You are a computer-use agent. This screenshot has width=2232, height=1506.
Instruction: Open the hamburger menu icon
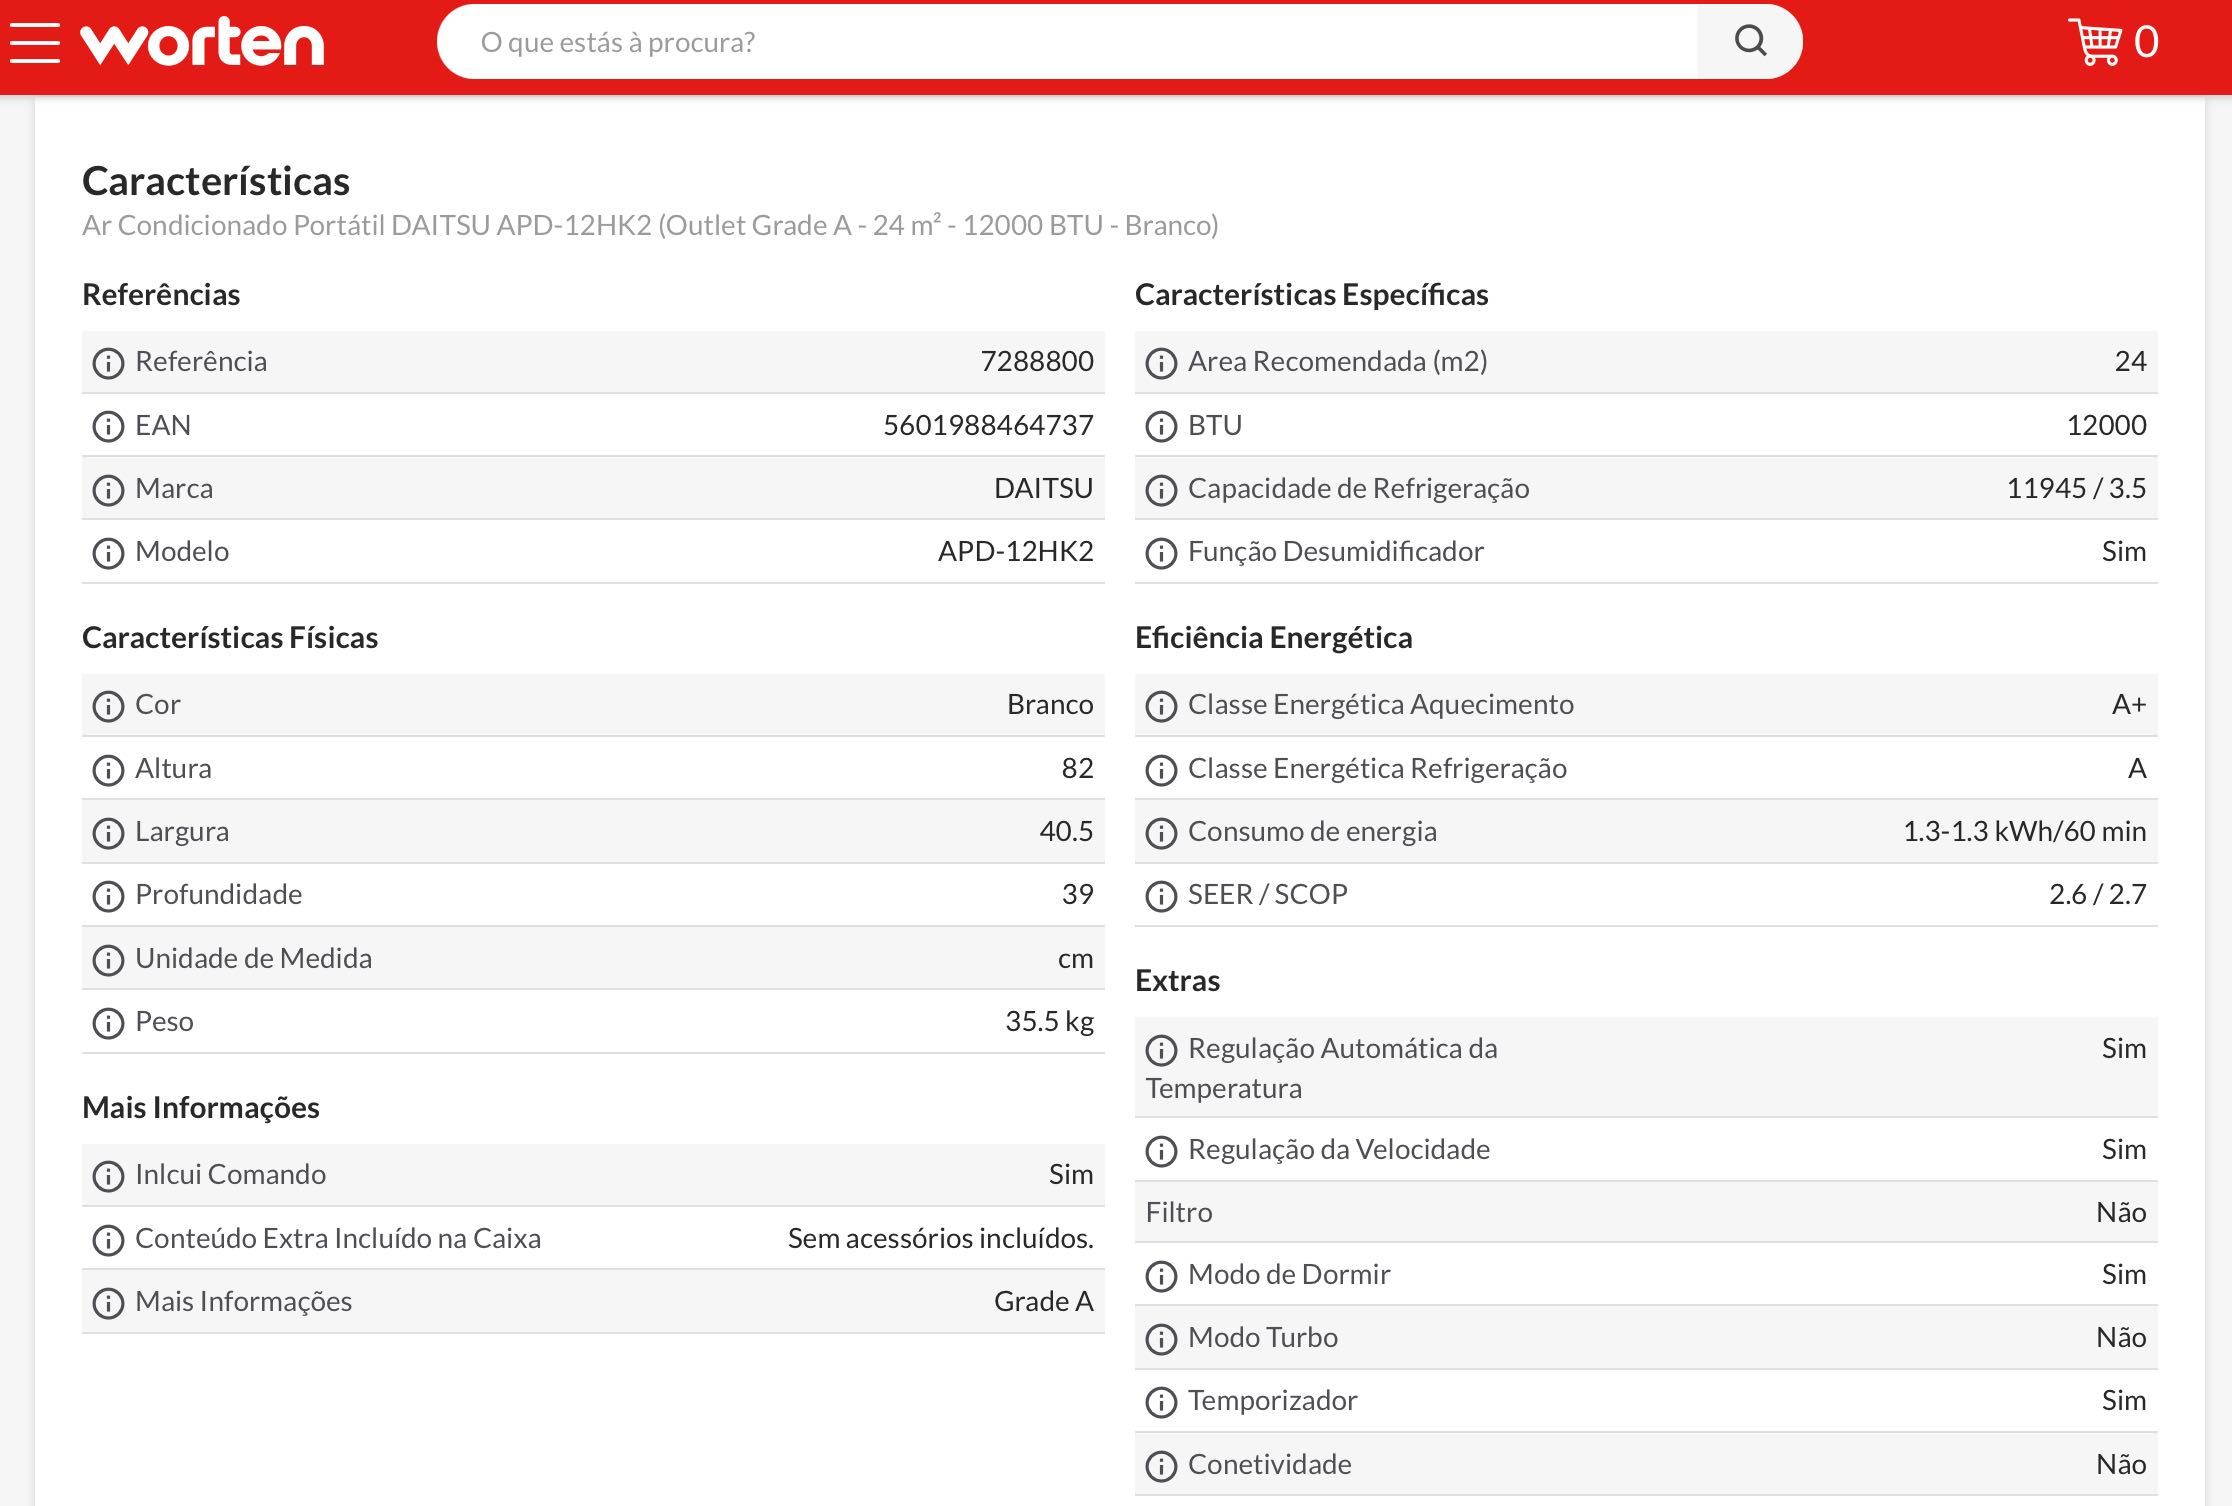click(x=35, y=42)
